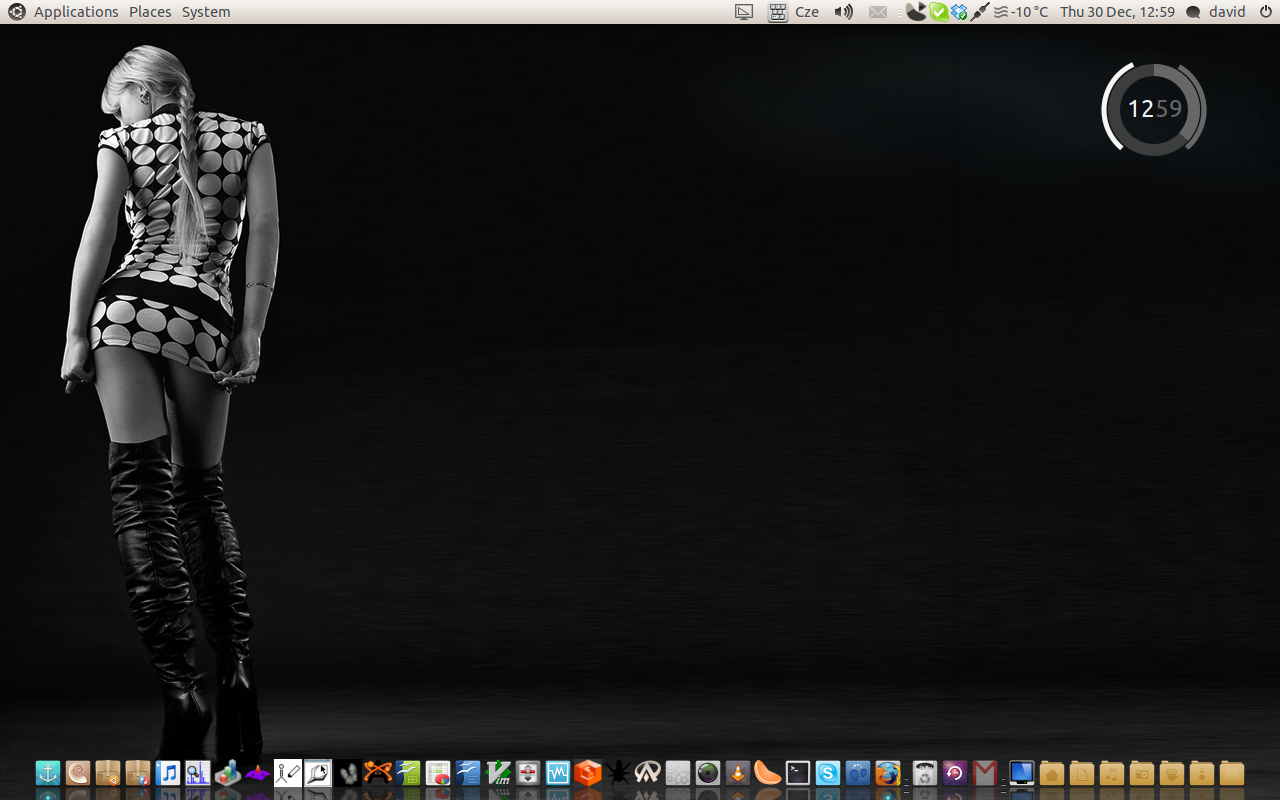
Task: Open the blue waveform monitor icon
Action: 558,773
